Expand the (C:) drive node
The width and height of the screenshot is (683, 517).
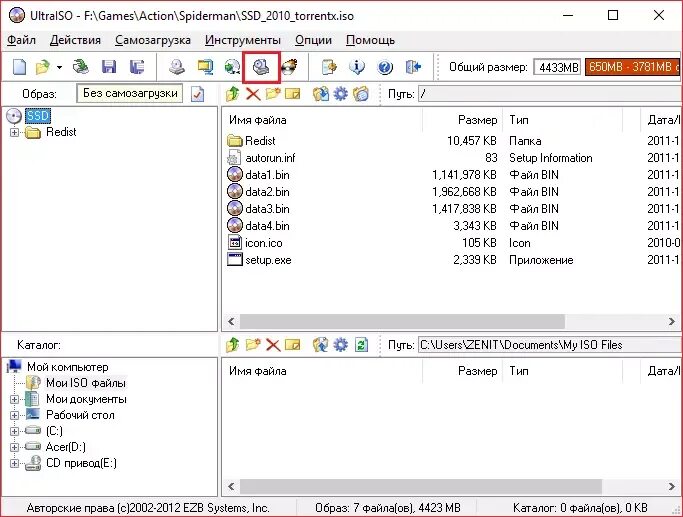tap(14, 431)
